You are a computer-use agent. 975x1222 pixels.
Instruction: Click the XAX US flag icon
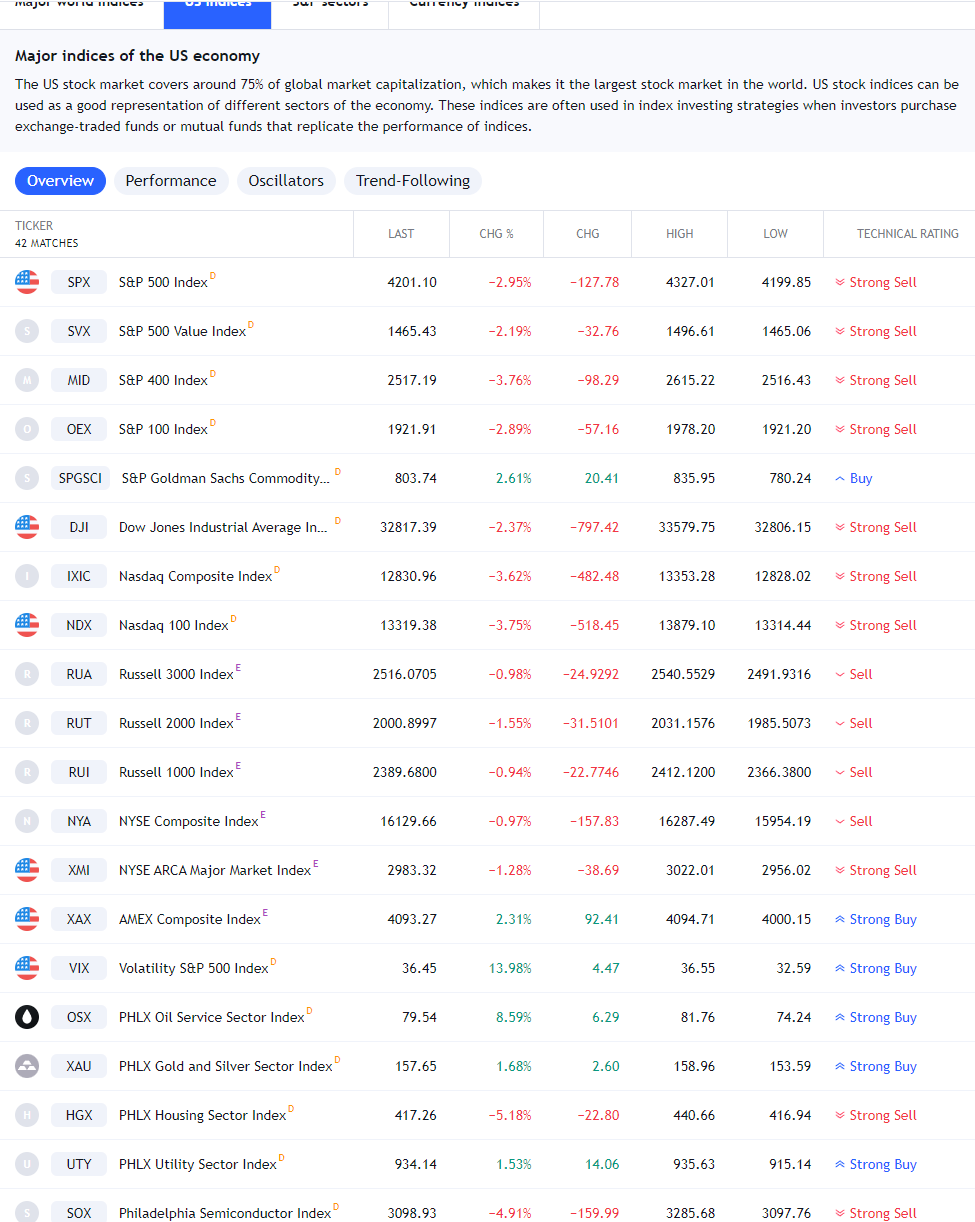[27, 919]
